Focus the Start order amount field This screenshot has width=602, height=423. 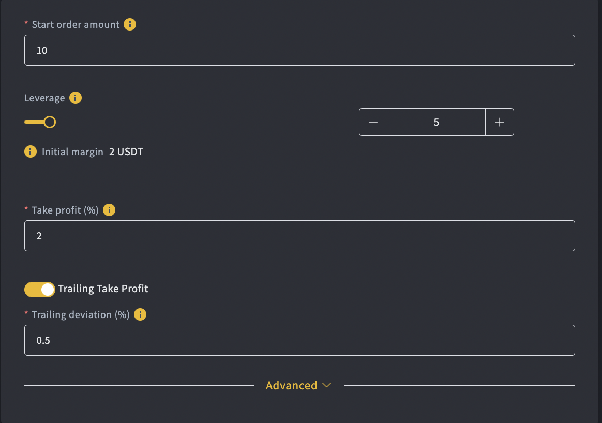point(299,50)
